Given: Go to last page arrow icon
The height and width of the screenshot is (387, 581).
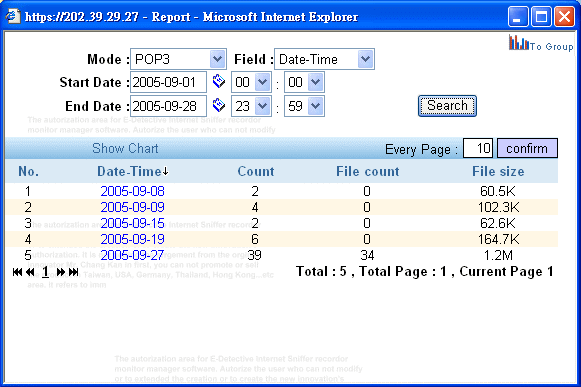Looking at the screenshot, I should [74, 272].
